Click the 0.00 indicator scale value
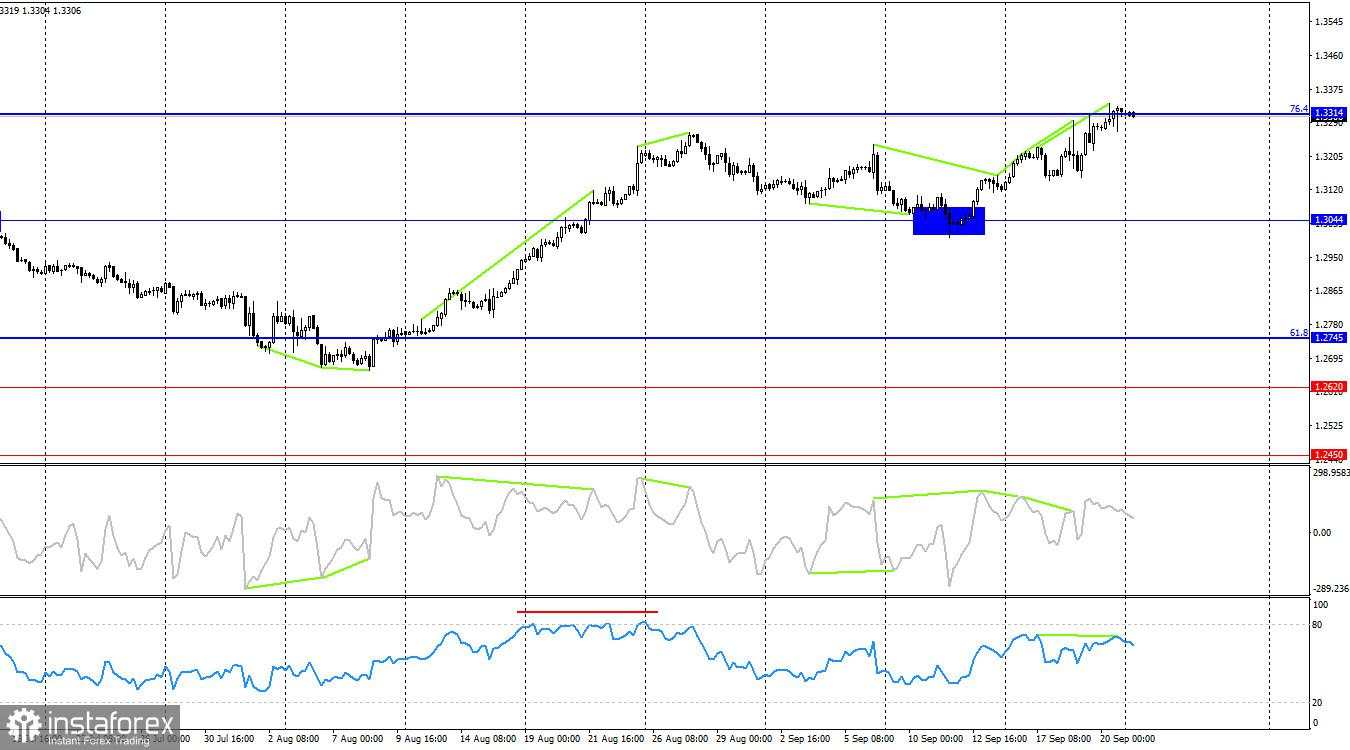Screen dimensions: 1350x750 click(x=1322, y=532)
